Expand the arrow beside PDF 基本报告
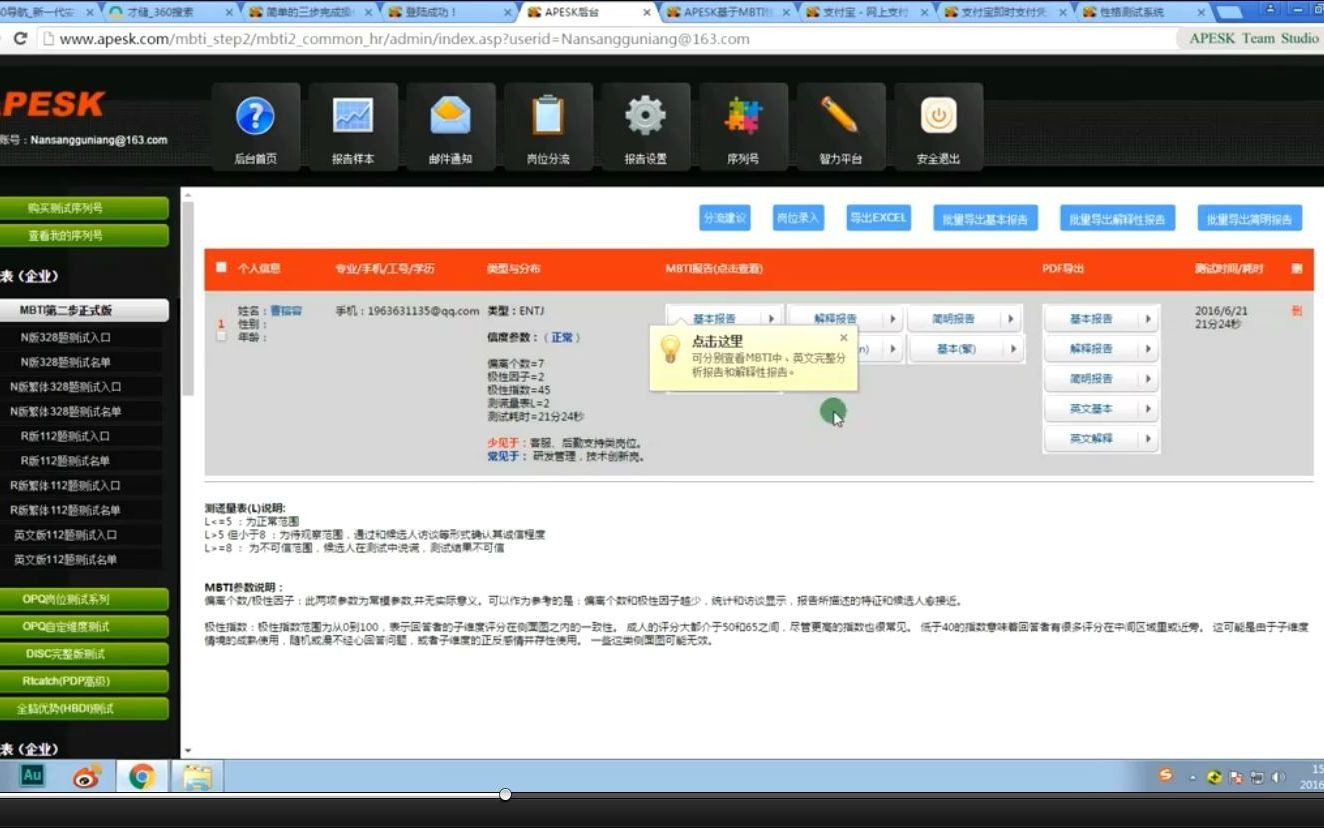This screenshot has height=828, width=1324. [1147, 319]
